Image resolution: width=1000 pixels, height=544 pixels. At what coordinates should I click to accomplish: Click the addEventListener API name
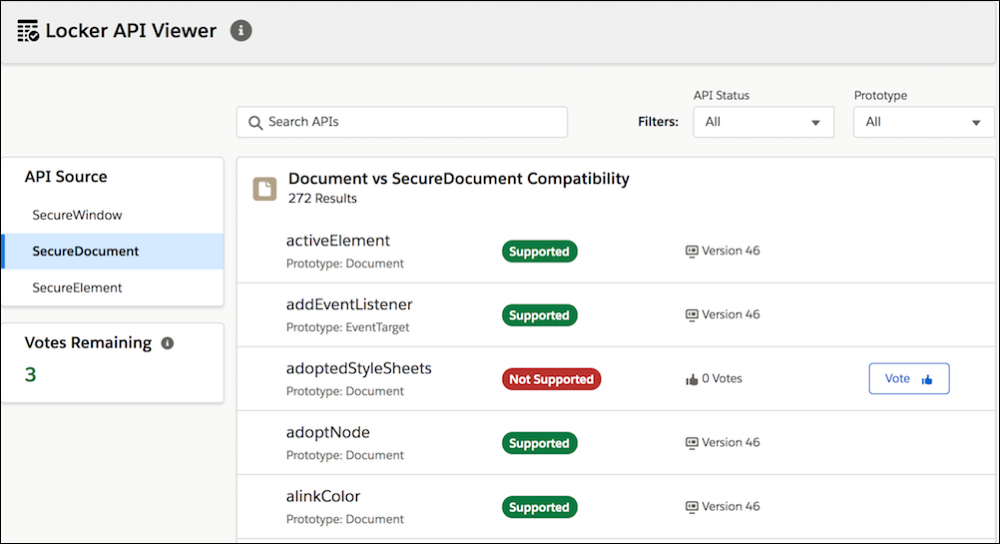[x=349, y=304]
